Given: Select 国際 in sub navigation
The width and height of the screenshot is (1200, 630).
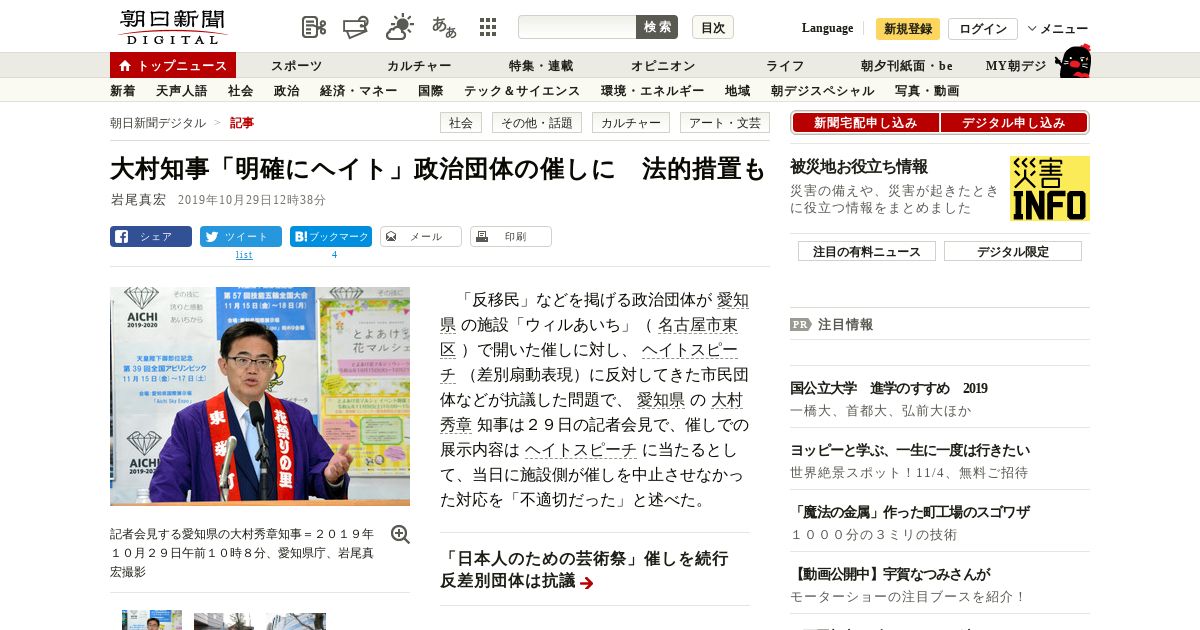Looking at the screenshot, I should 431,91.
